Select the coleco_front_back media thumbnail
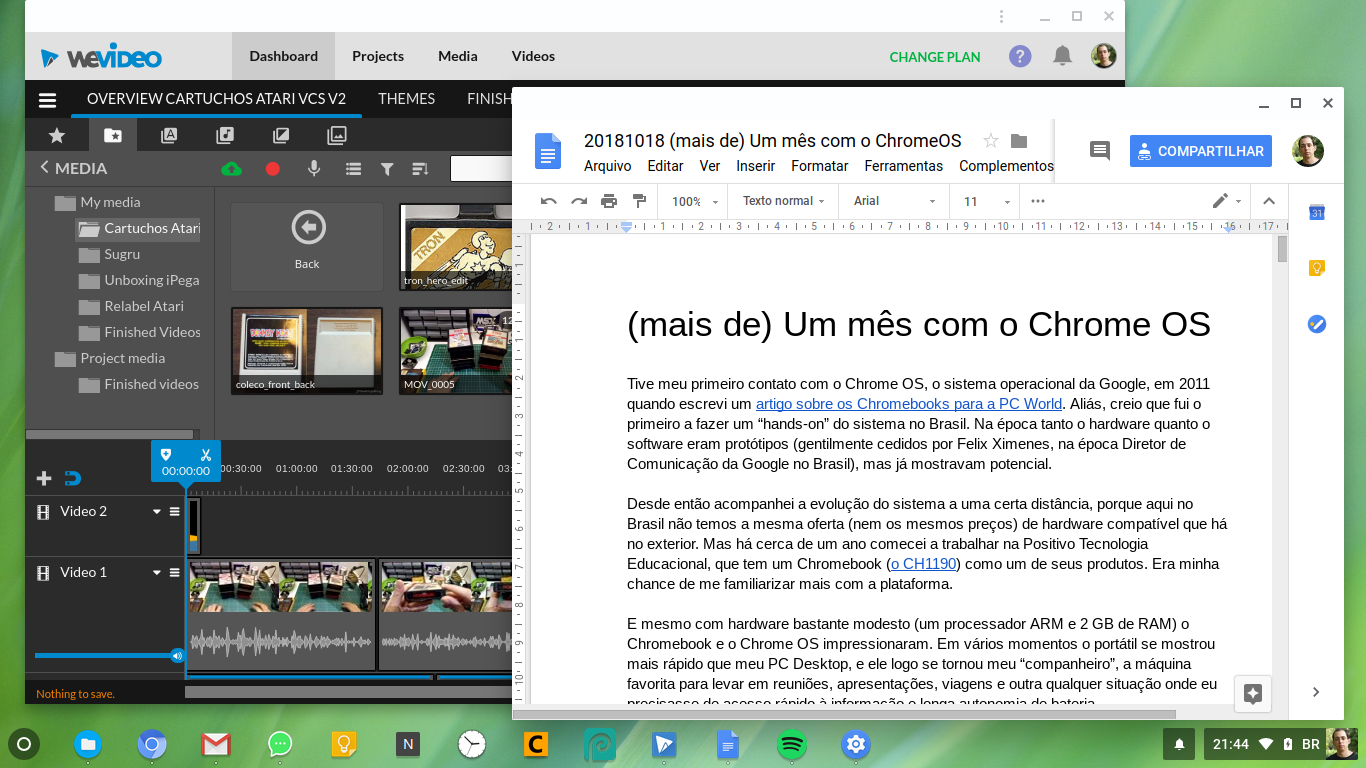This screenshot has width=1366, height=768. (307, 350)
